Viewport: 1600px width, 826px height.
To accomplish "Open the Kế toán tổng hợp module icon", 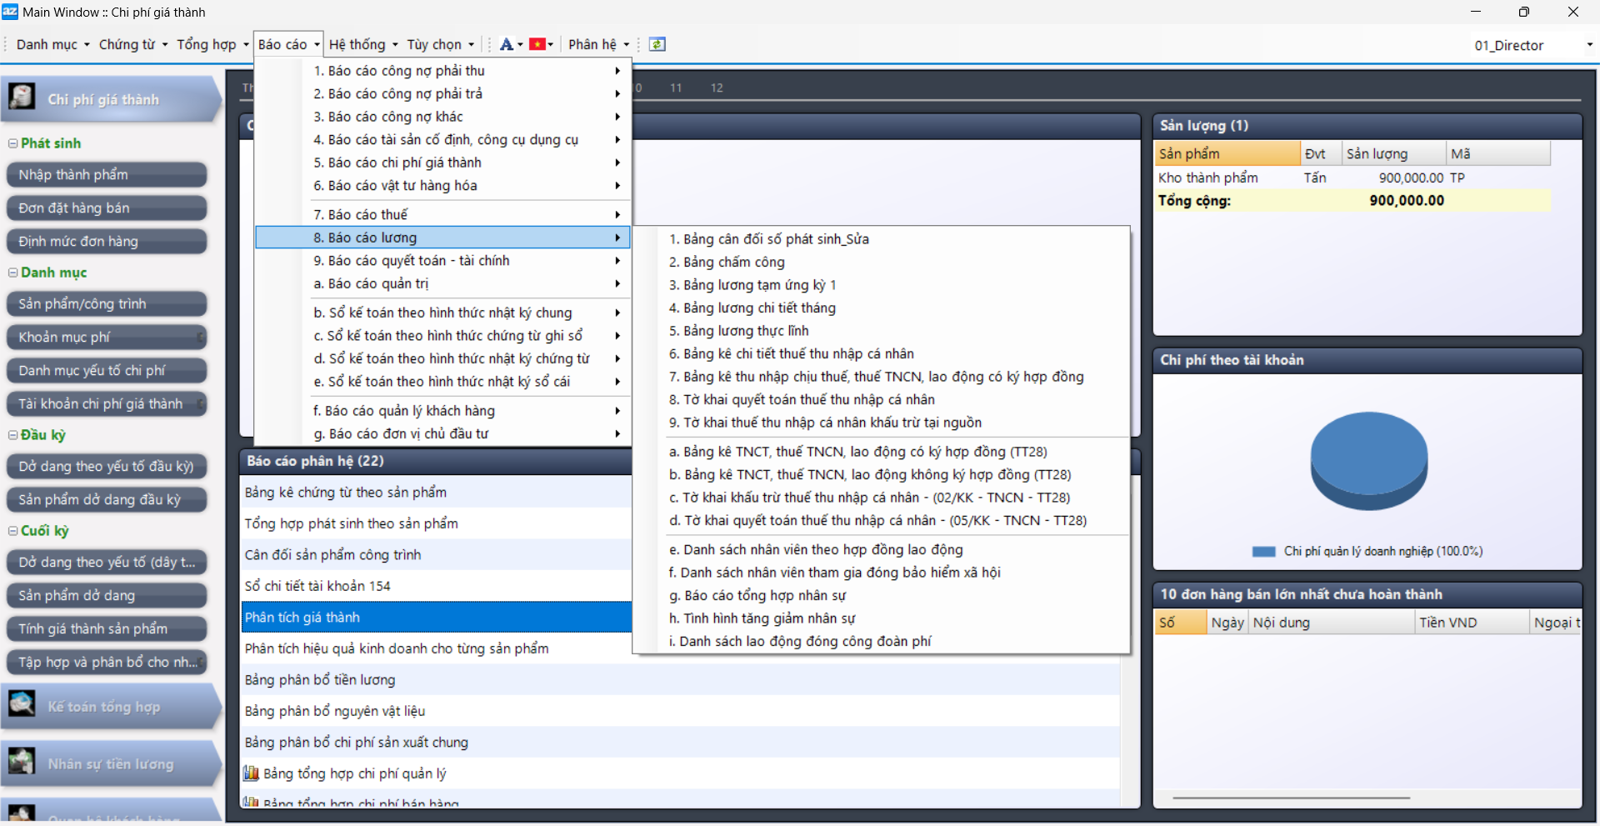I will [x=22, y=705].
